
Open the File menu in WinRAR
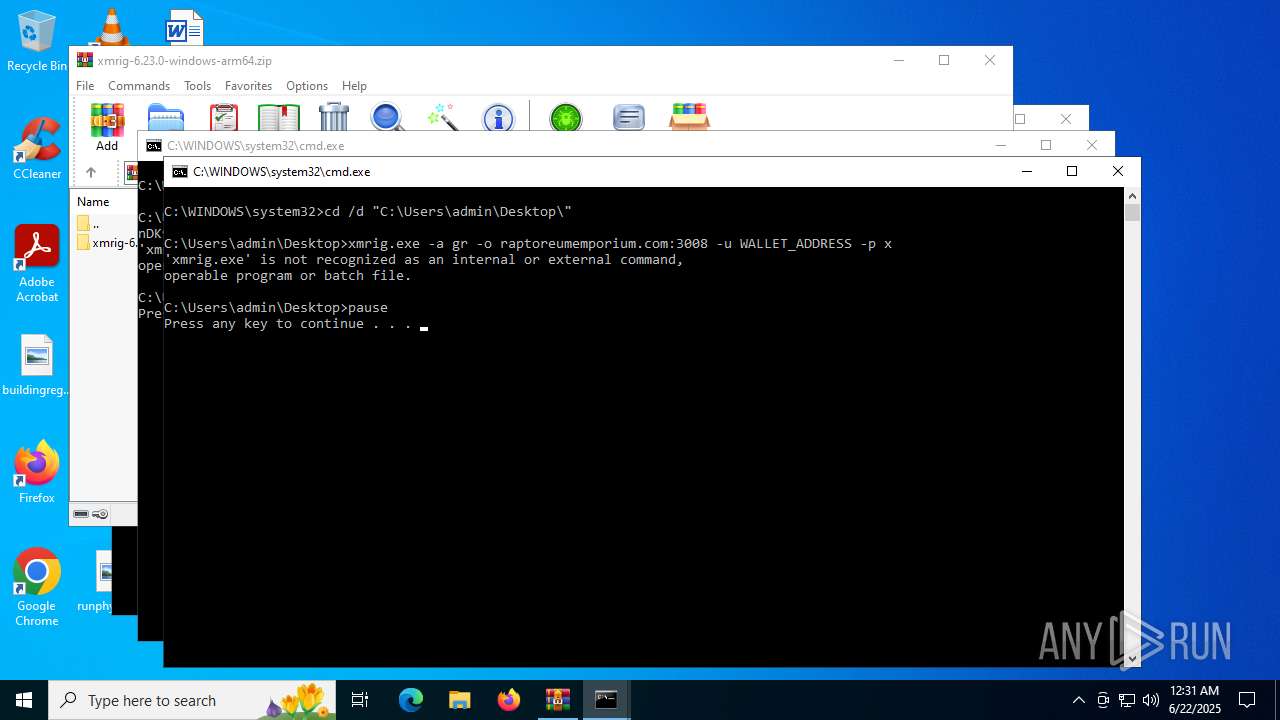point(85,86)
